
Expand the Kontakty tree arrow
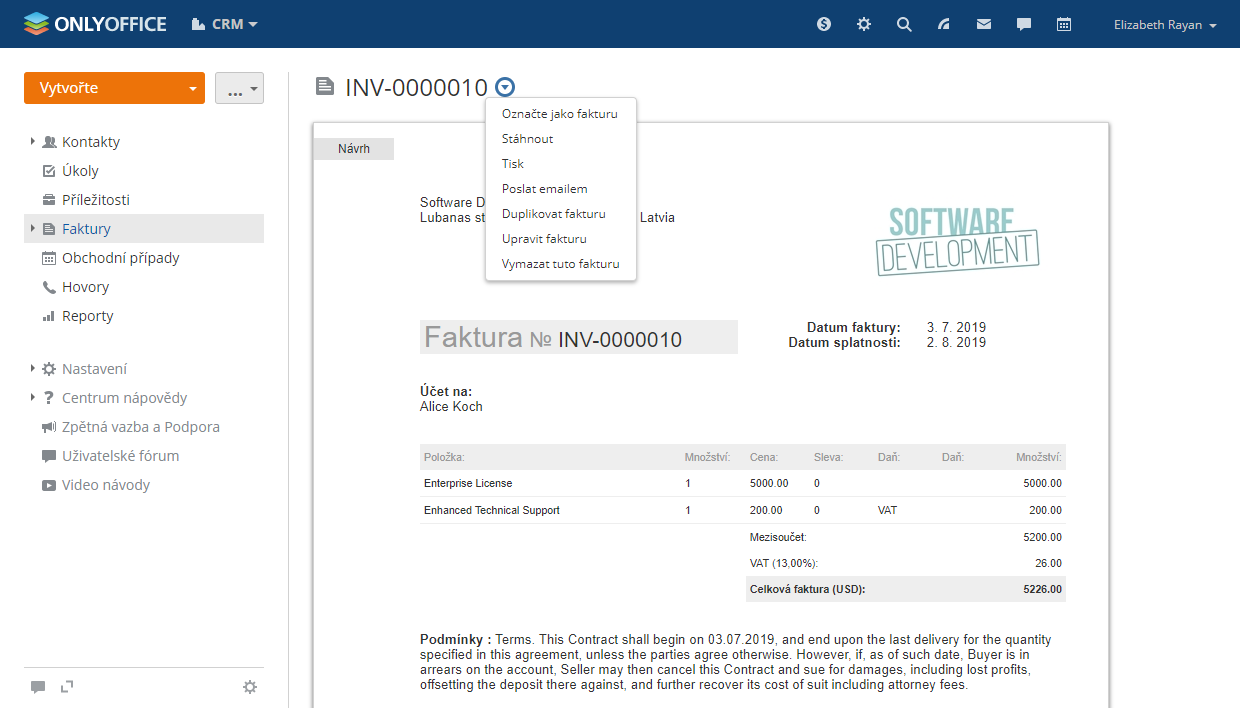[x=33, y=142]
